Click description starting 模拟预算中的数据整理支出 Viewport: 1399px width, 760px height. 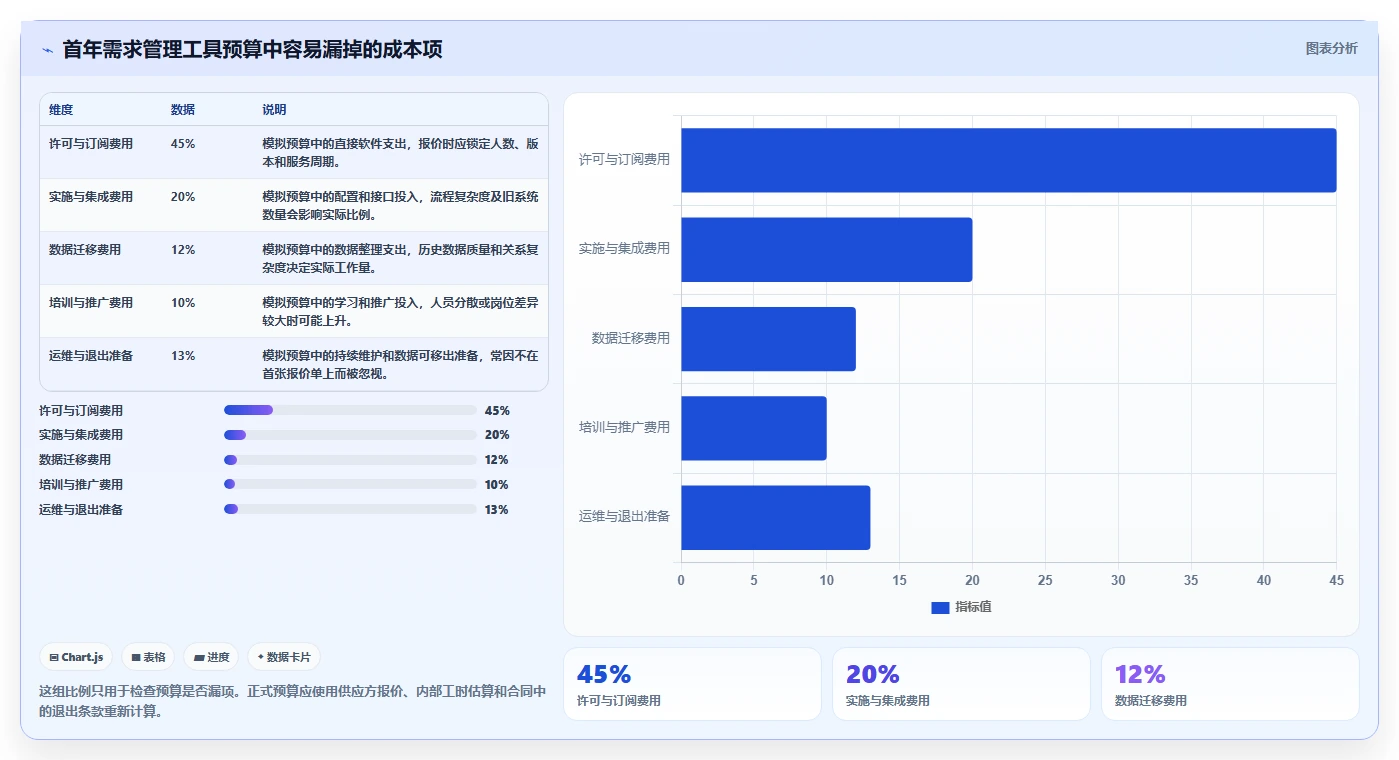(400, 258)
